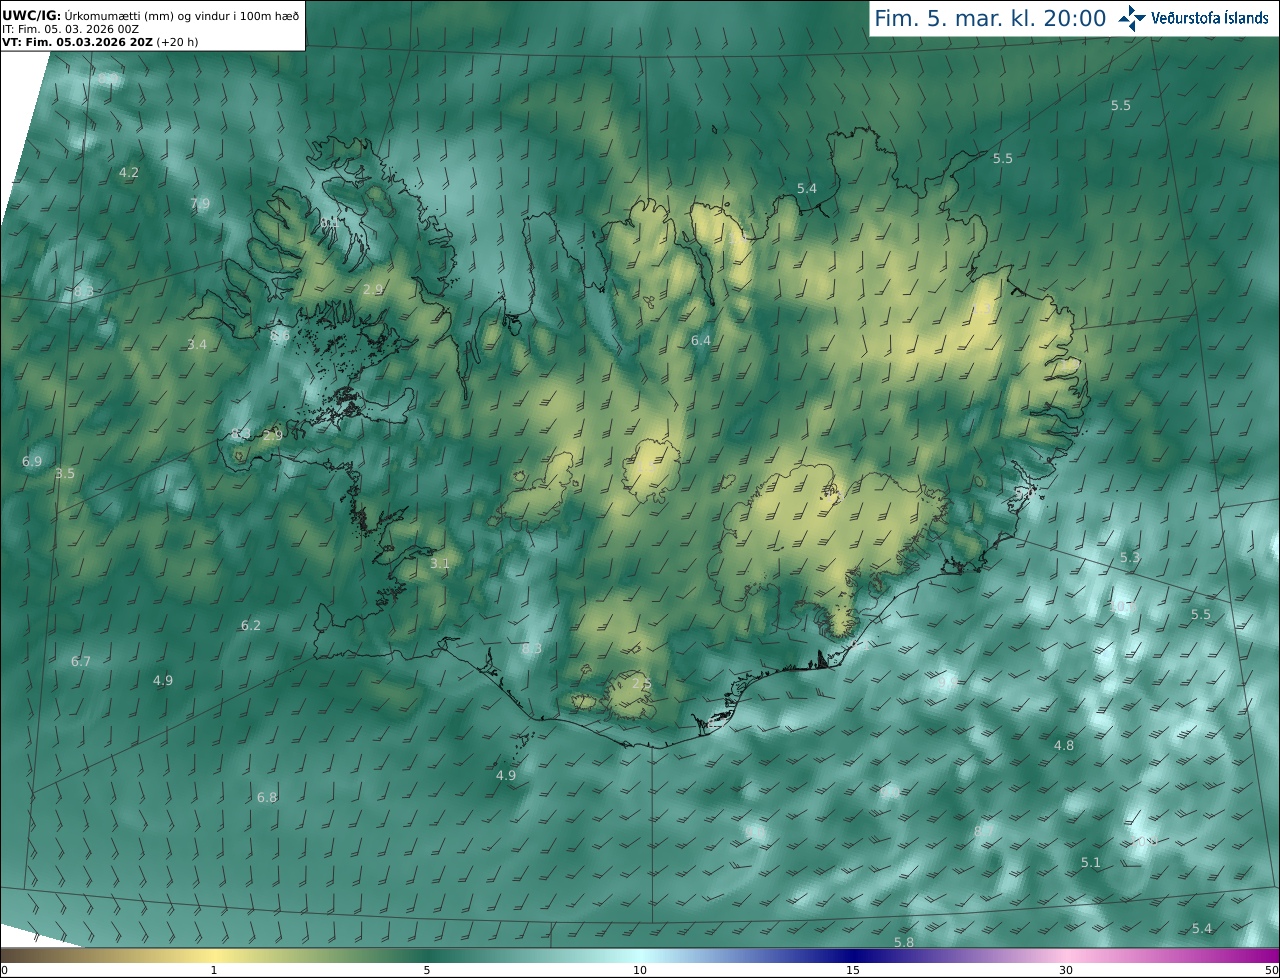
Task: Click the '50' tick on colour scale
Action: point(1272,971)
